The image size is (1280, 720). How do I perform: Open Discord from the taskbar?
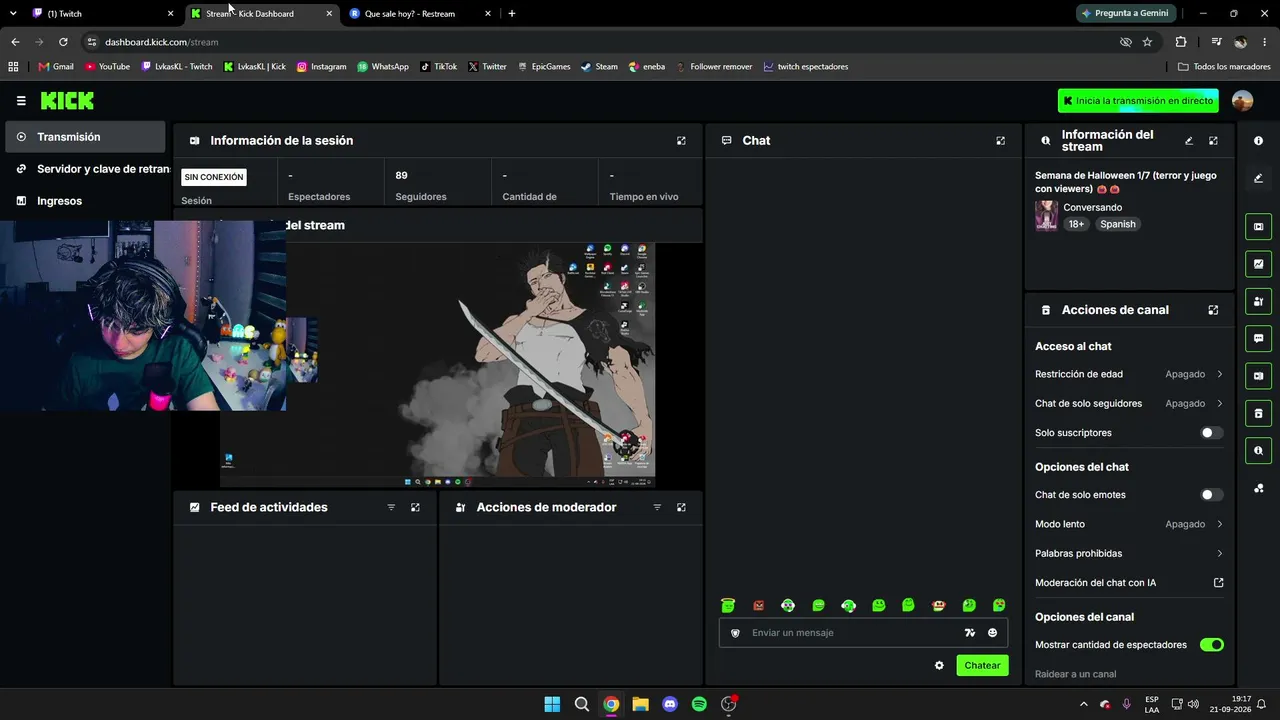[x=670, y=705]
